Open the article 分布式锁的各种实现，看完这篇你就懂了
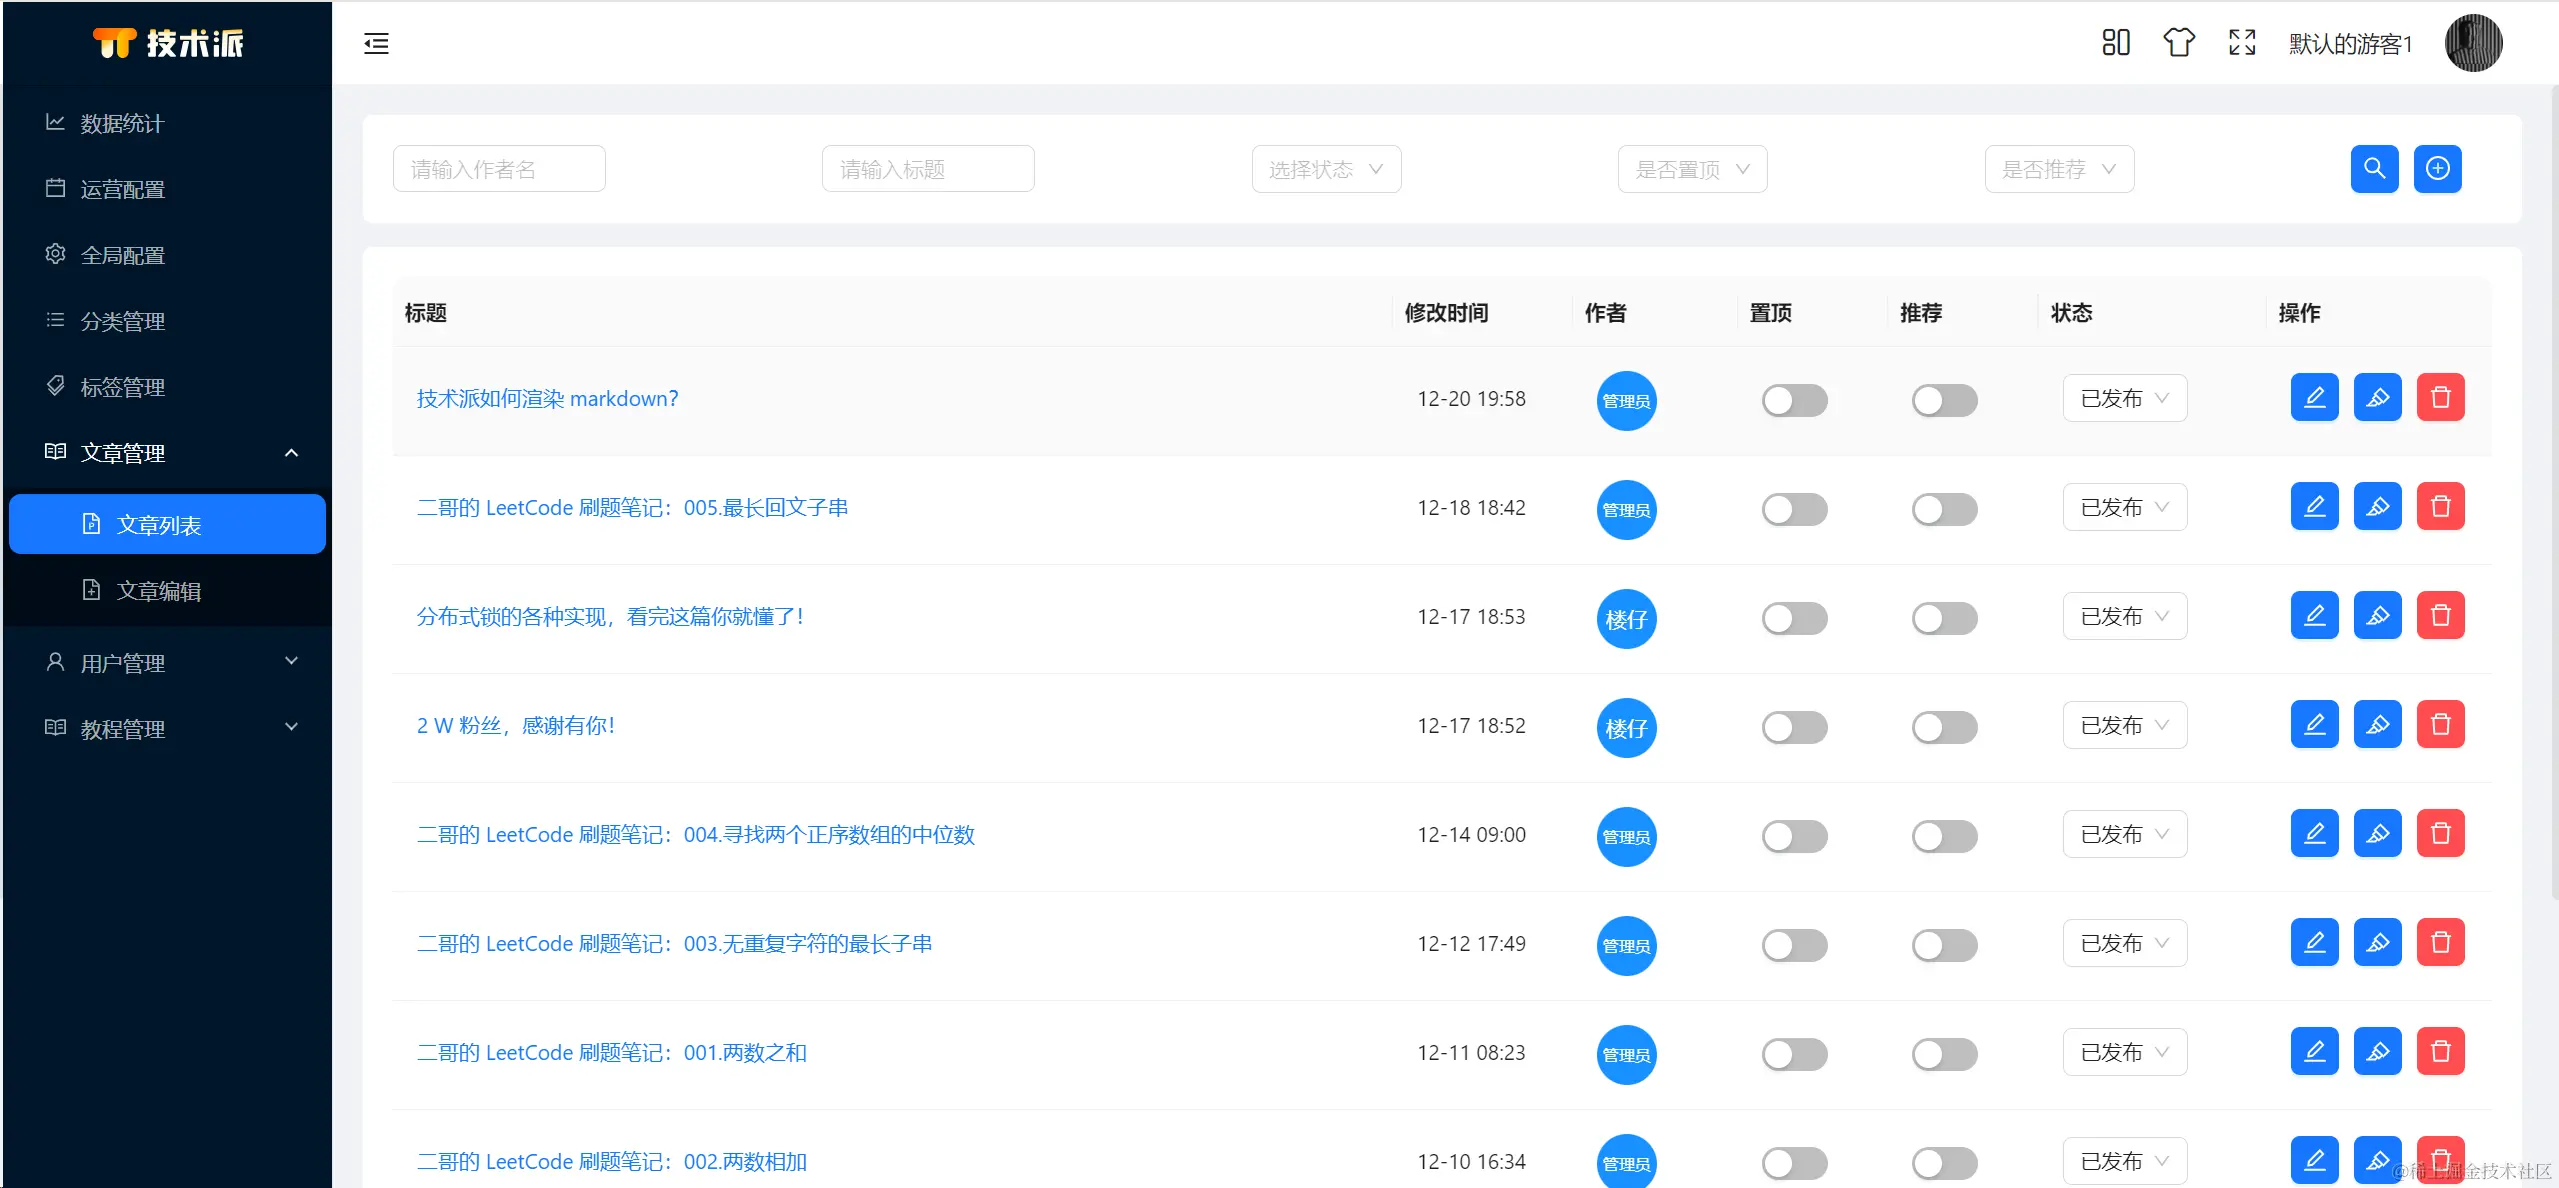The height and width of the screenshot is (1188, 2559). [x=610, y=616]
